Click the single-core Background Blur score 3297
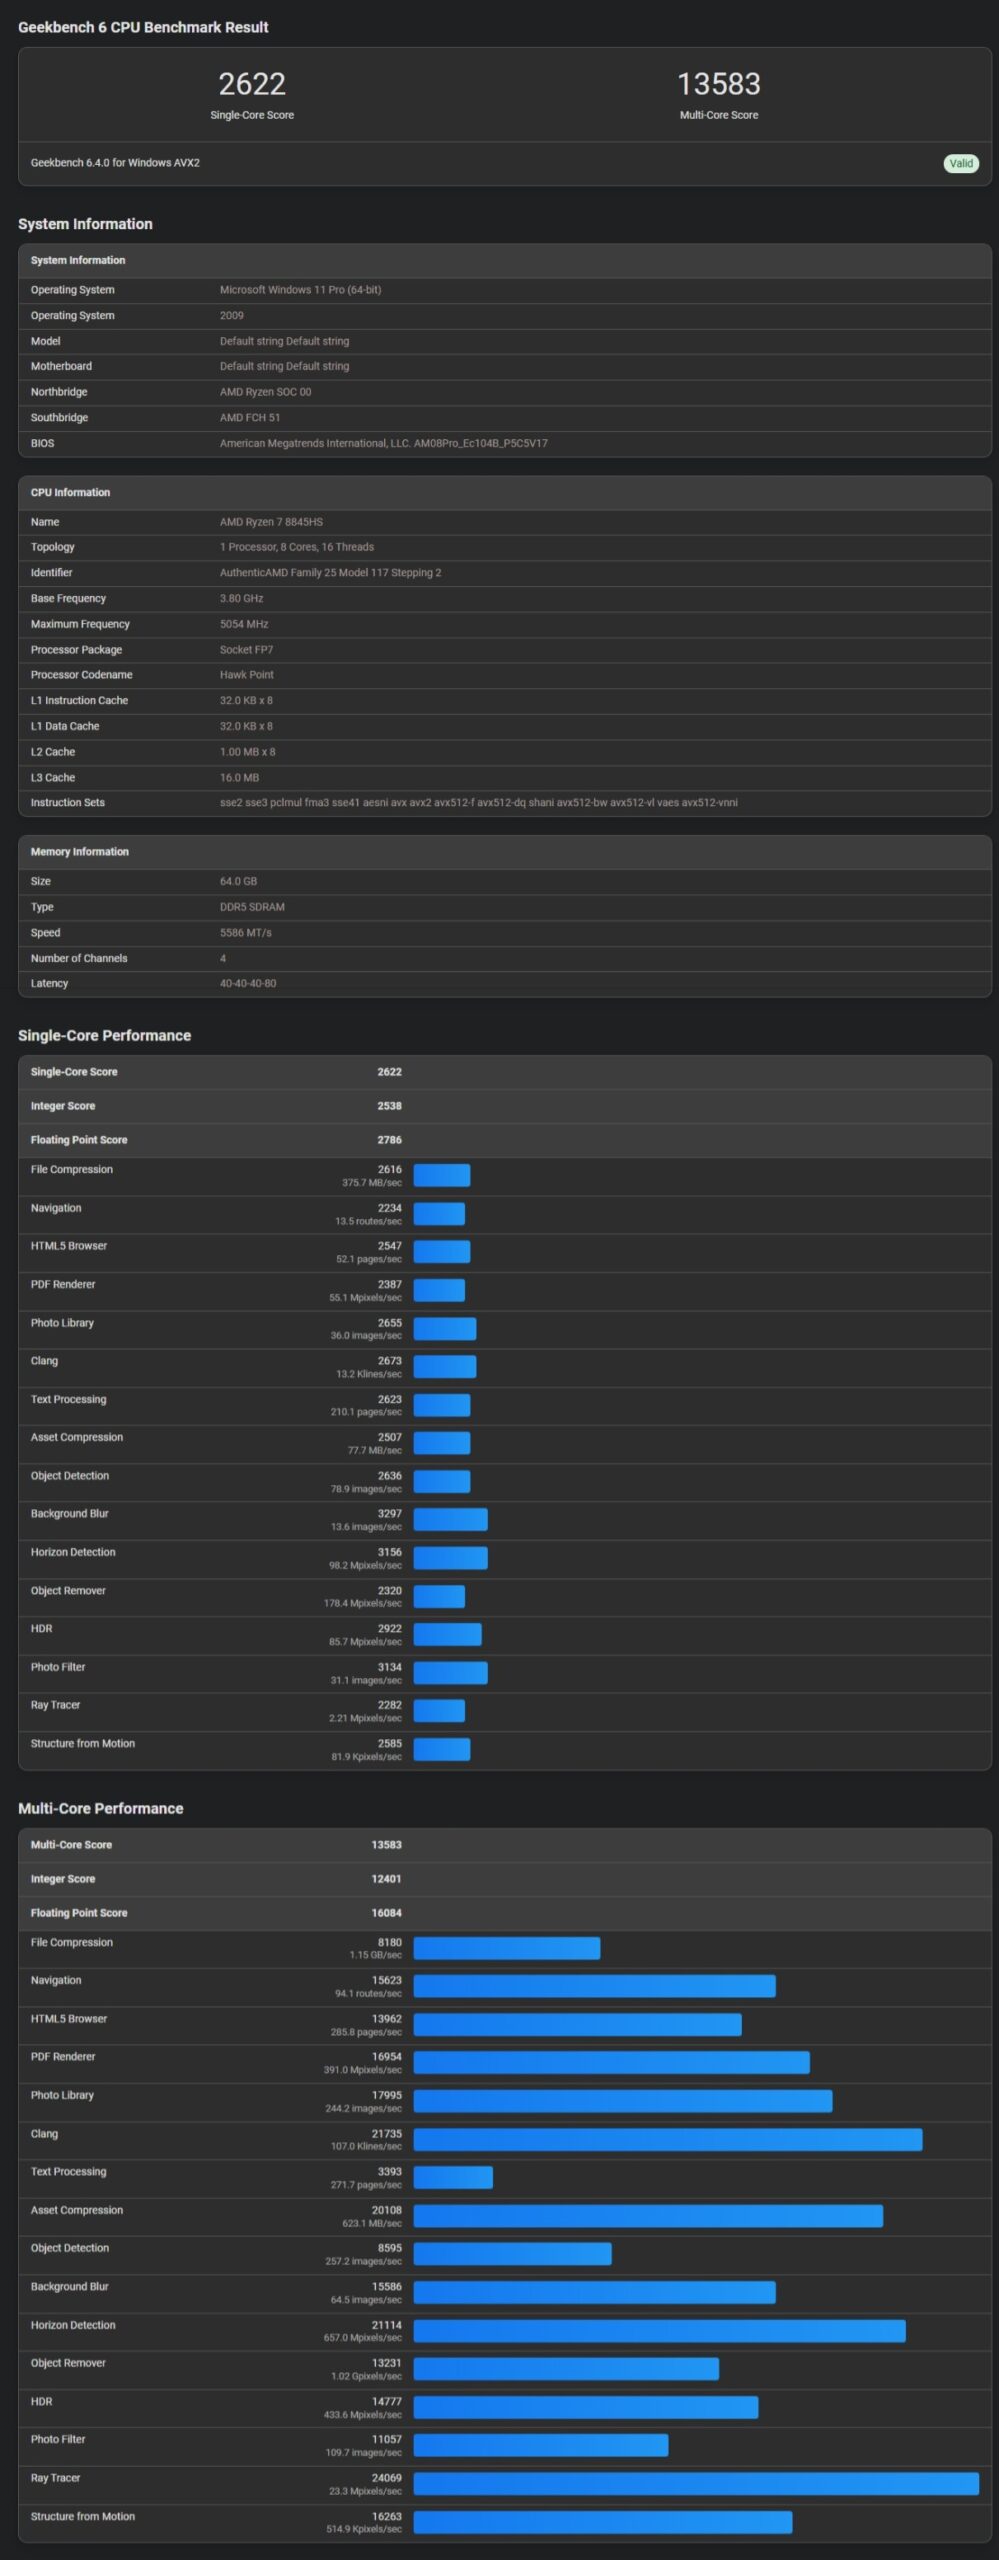This screenshot has height=2560, width=999. click(x=389, y=1514)
